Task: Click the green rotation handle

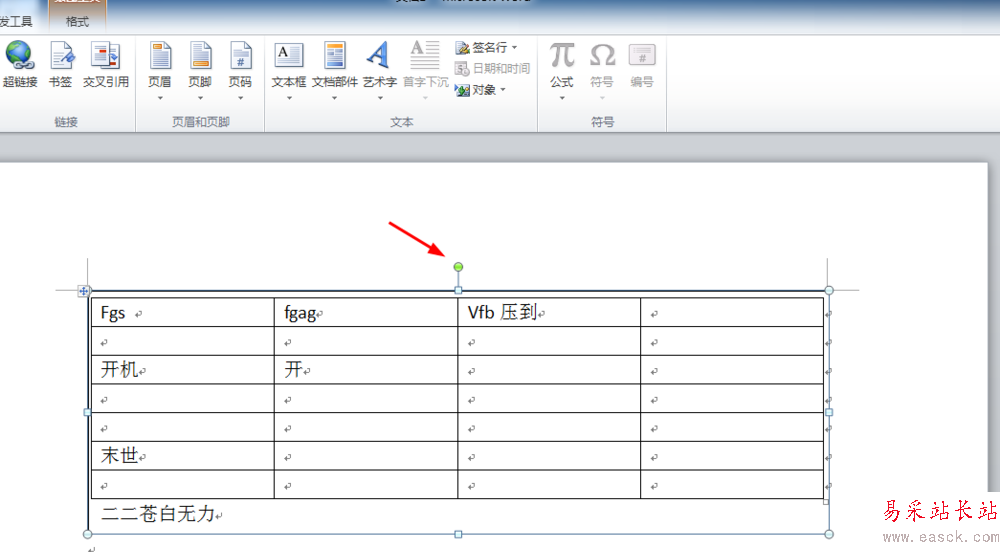Action: pyautogui.click(x=458, y=267)
